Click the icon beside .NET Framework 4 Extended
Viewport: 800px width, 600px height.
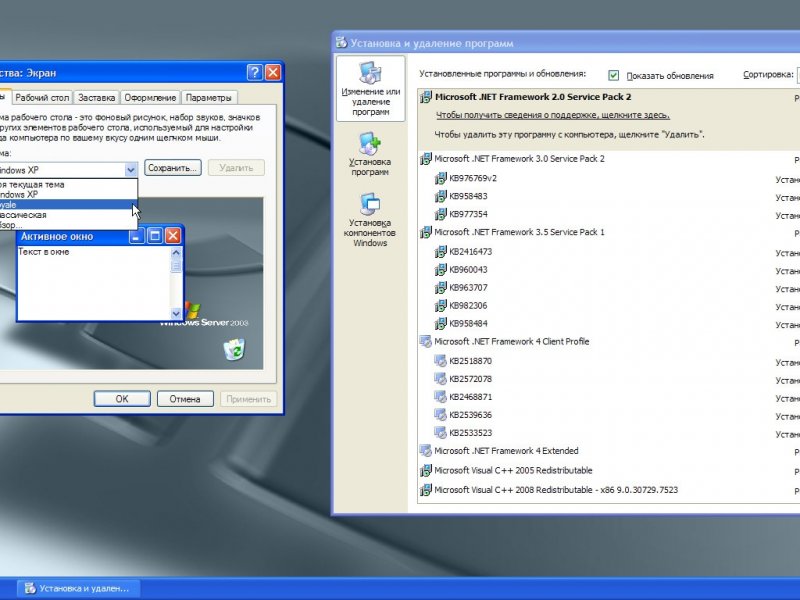[x=426, y=451]
